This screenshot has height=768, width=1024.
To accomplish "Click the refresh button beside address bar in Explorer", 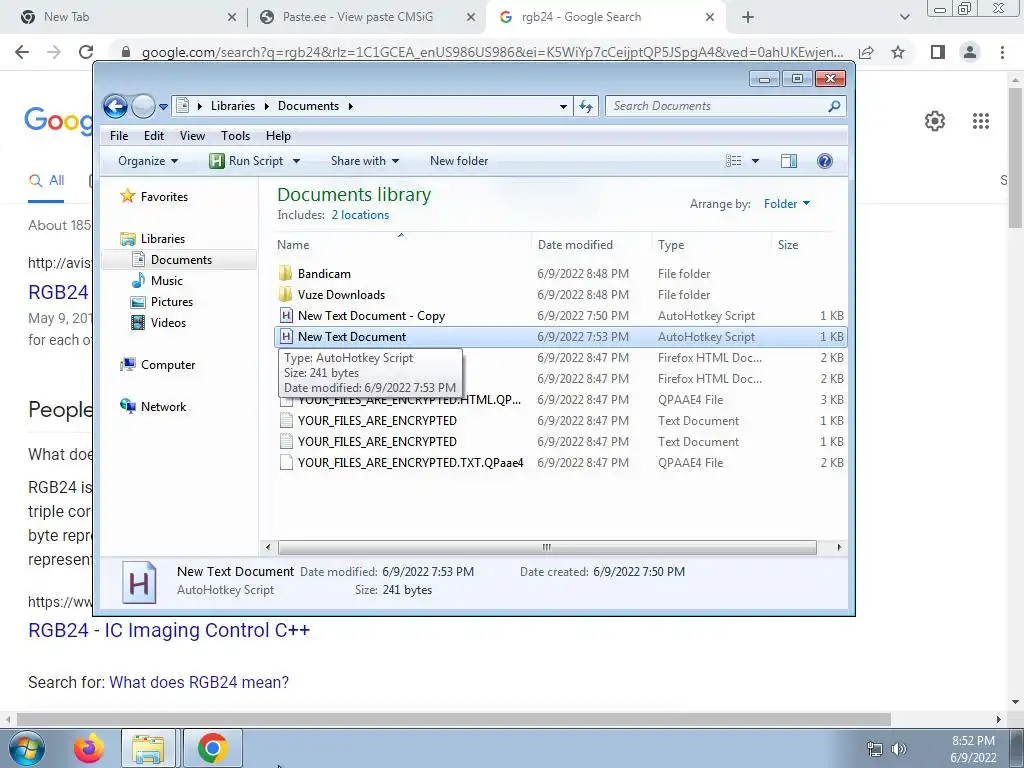I will [x=586, y=106].
